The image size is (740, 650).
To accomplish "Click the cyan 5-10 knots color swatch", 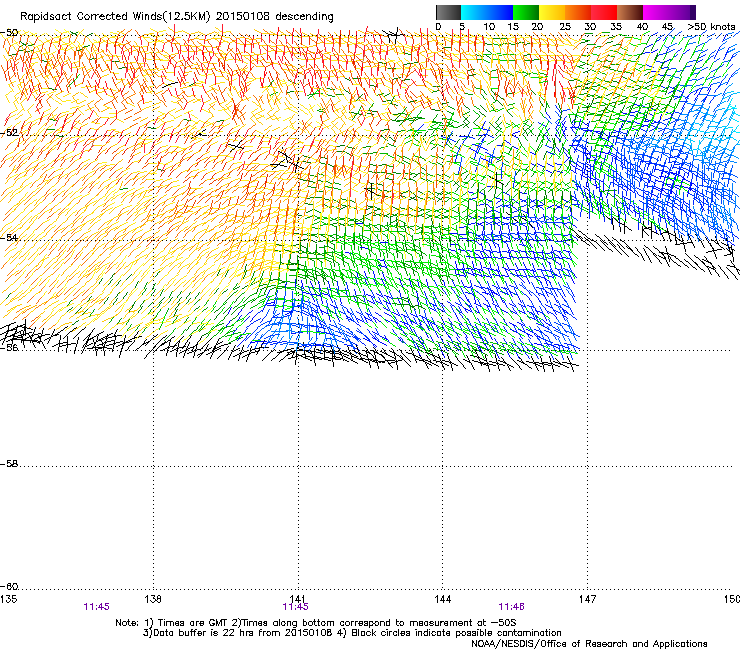I will tap(473, 12).
